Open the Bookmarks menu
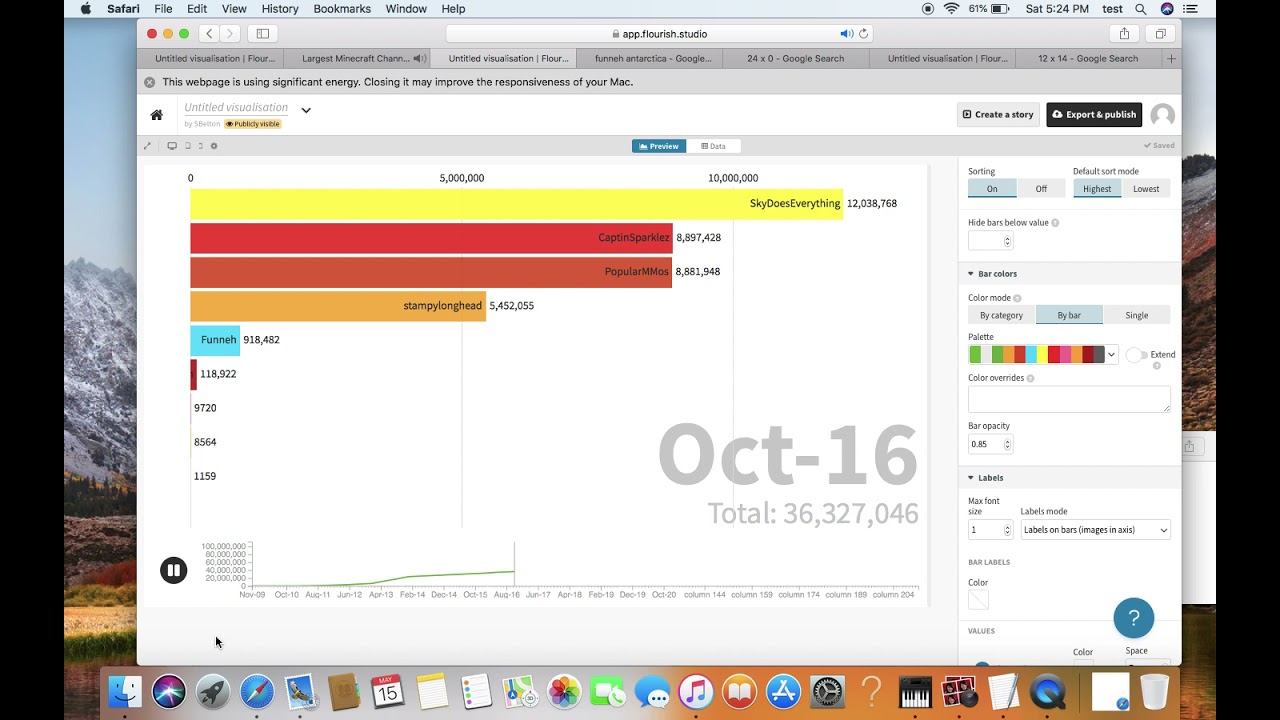Screen dimensions: 1280x720 pos(342,9)
